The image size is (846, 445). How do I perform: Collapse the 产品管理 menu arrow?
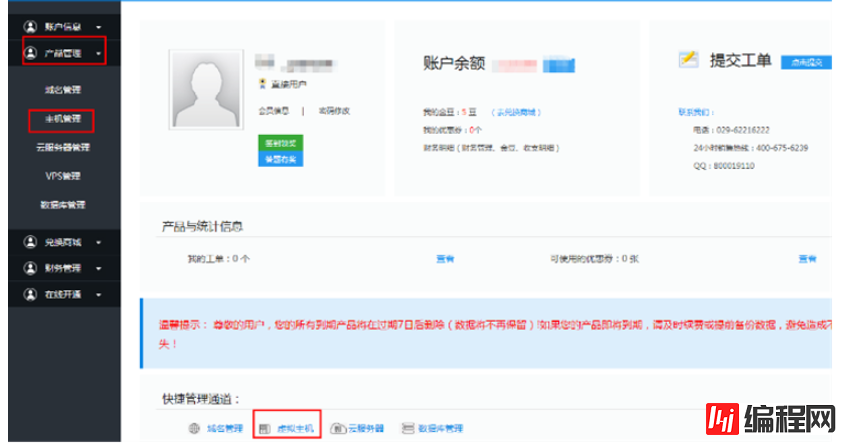98,54
